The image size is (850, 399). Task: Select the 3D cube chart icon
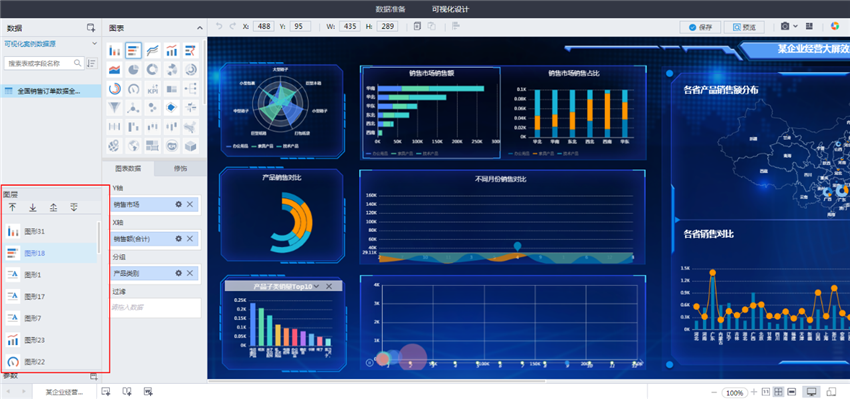[x=190, y=146]
